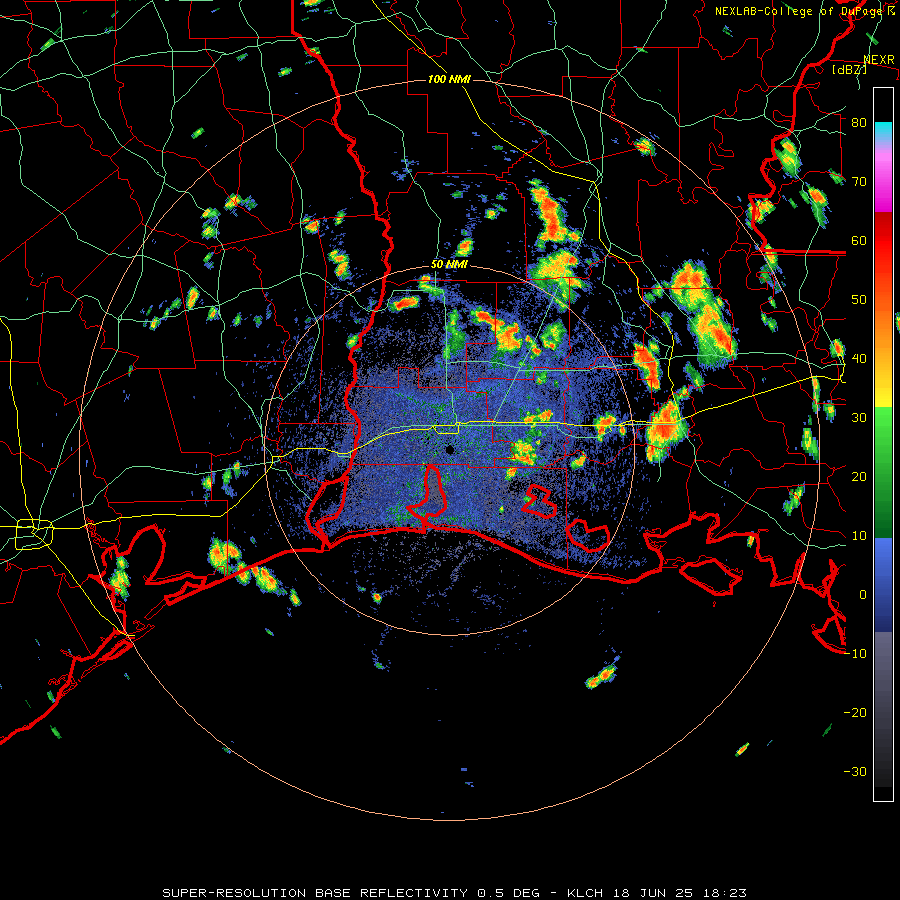Click the '100 NMI' range ring label
This screenshot has height=900, width=900.
(449, 79)
